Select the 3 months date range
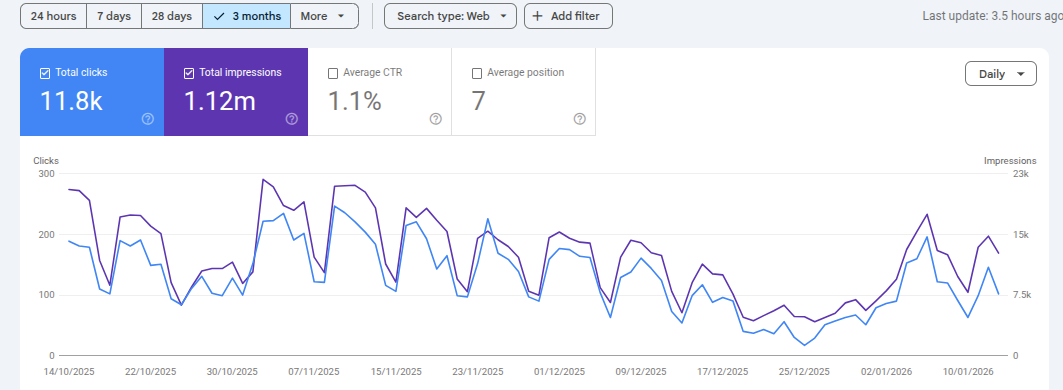This screenshot has height=390, width=1063. pyautogui.click(x=247, y=16)
